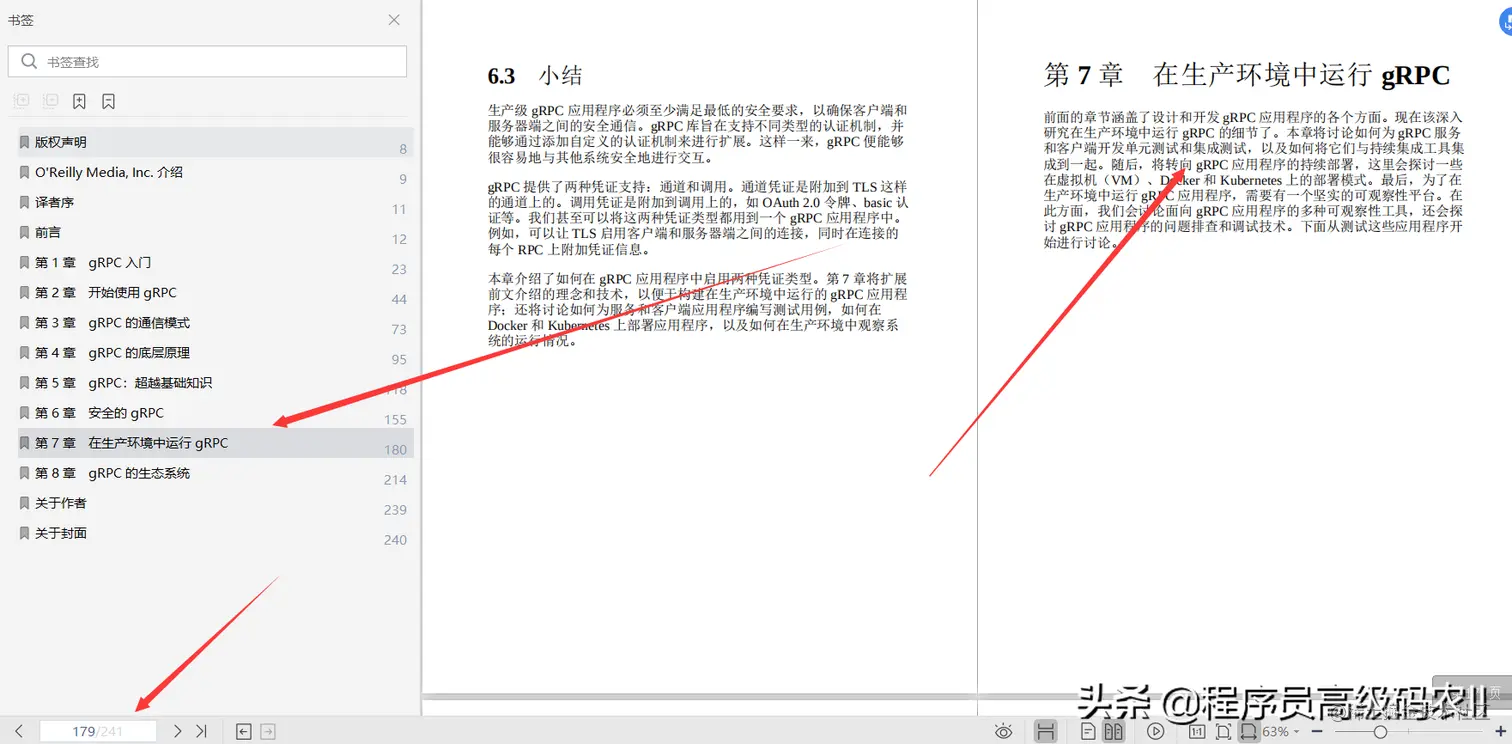Go to the previous page

click(x=18, y=730)
